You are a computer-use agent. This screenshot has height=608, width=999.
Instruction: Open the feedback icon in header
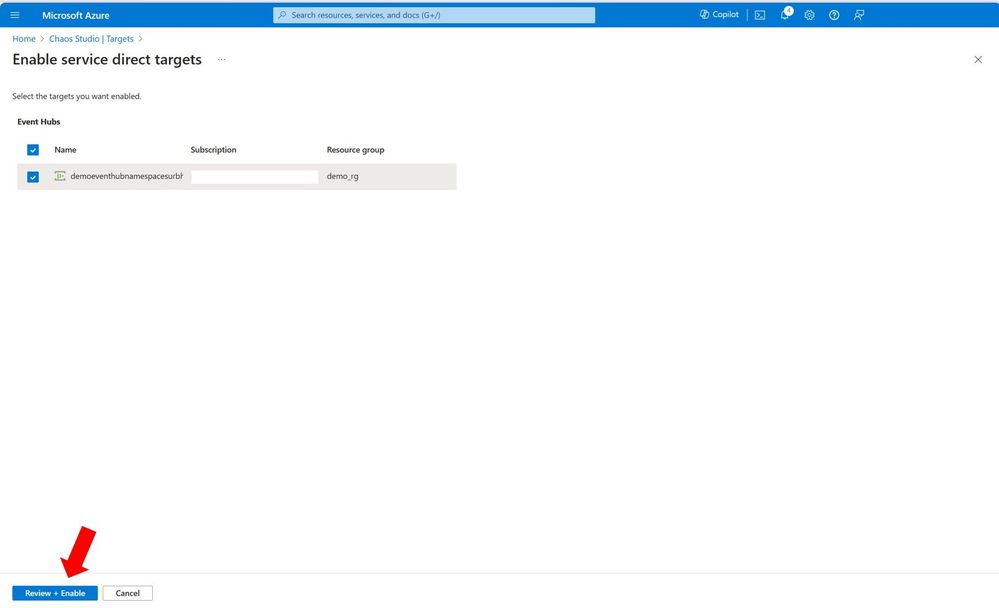[859, 15]
